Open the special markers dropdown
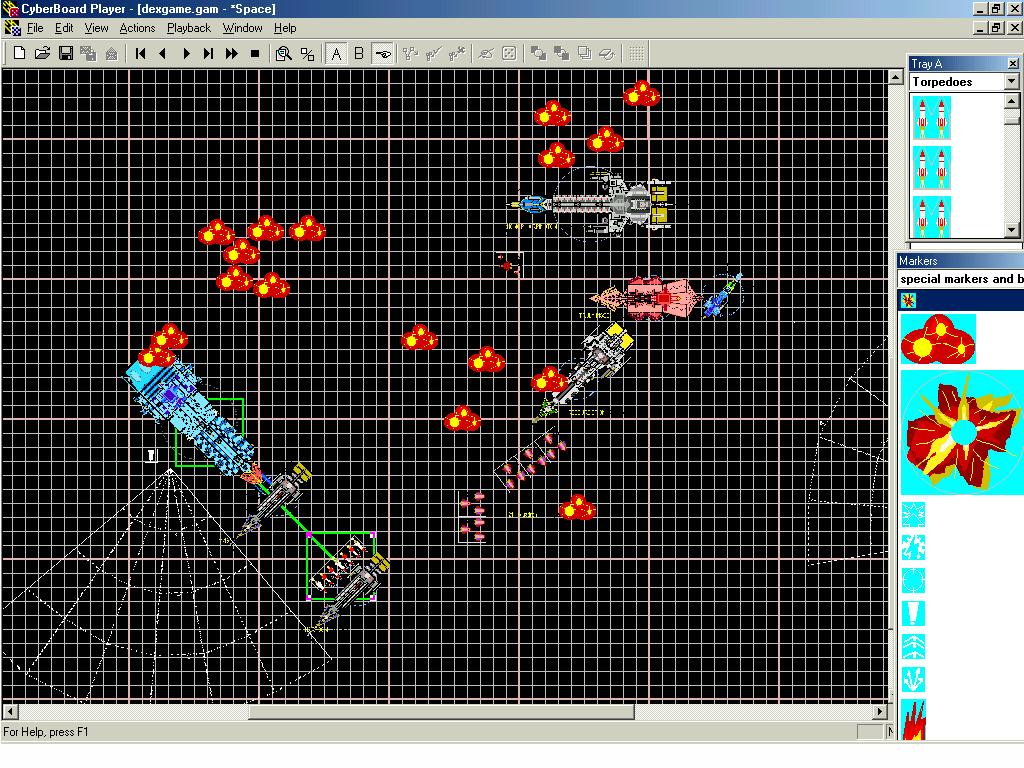Viewport: 1024px width, 768px height. click(960, 279)
